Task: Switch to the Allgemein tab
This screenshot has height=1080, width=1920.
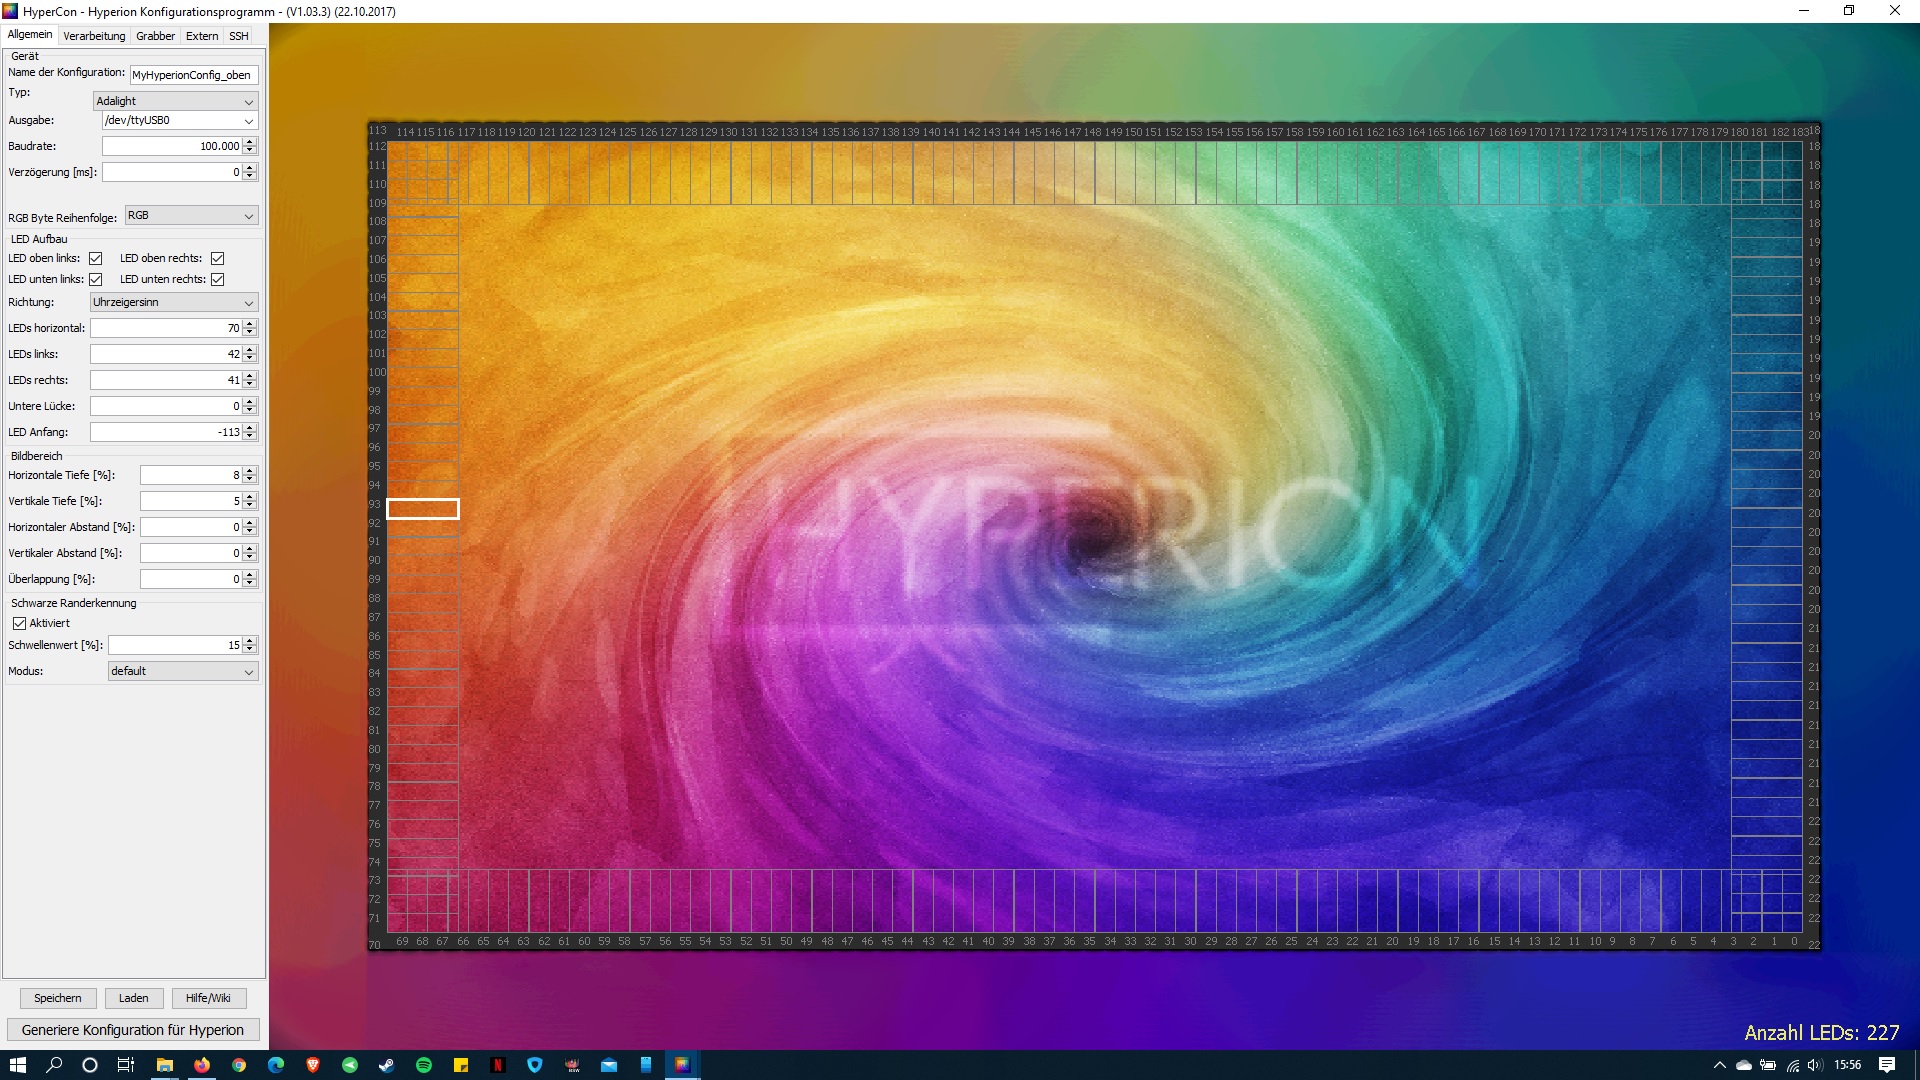Action: (30, 35)
